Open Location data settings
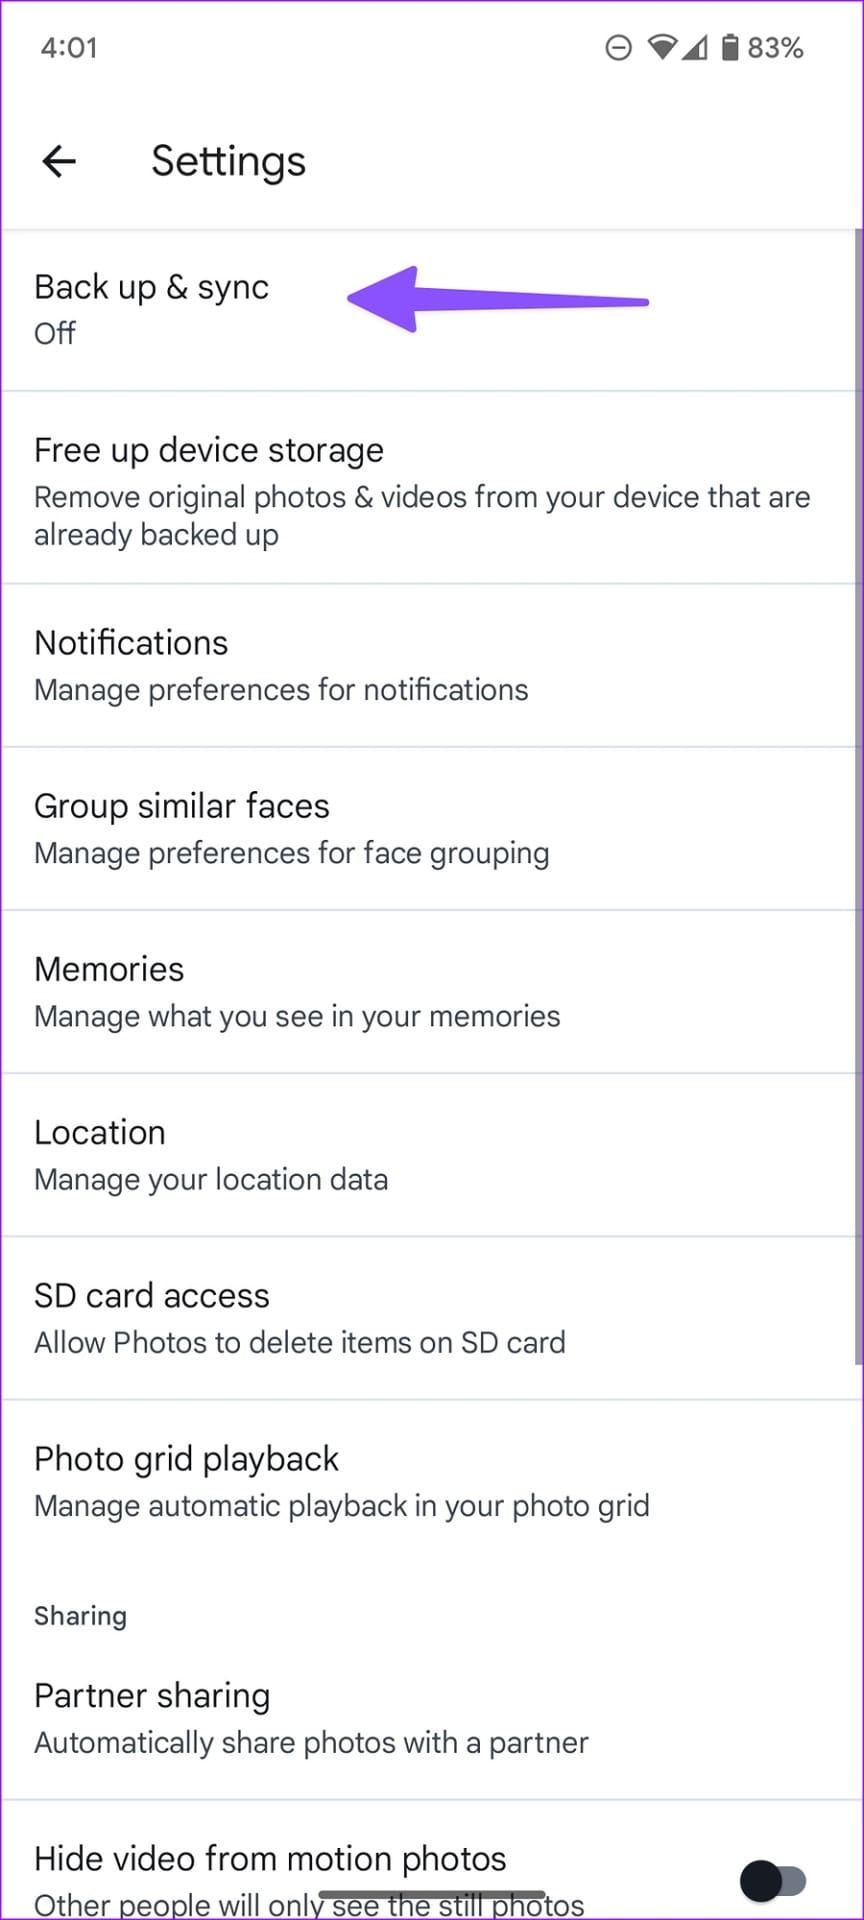The height and width of the screenshot is (1920, 864). [430, 1155]
